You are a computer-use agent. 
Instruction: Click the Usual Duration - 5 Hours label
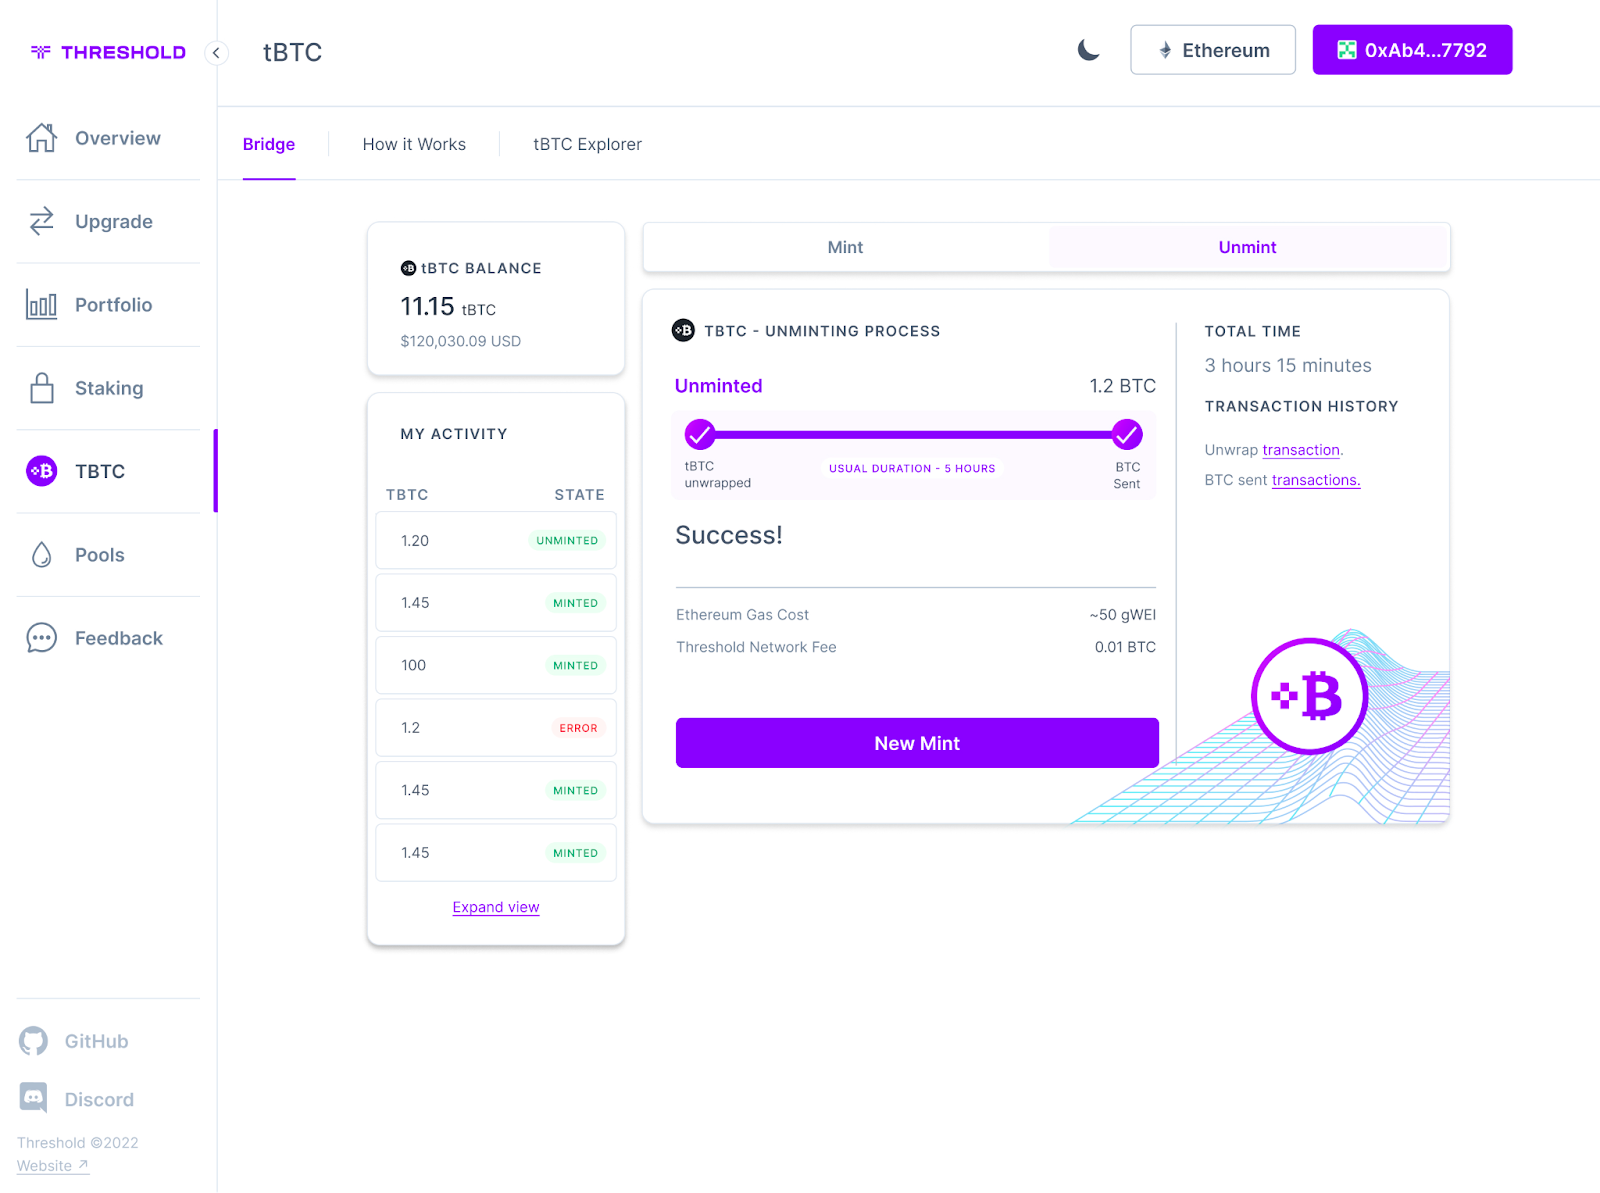pyautogui.click(x=912, y=468)
